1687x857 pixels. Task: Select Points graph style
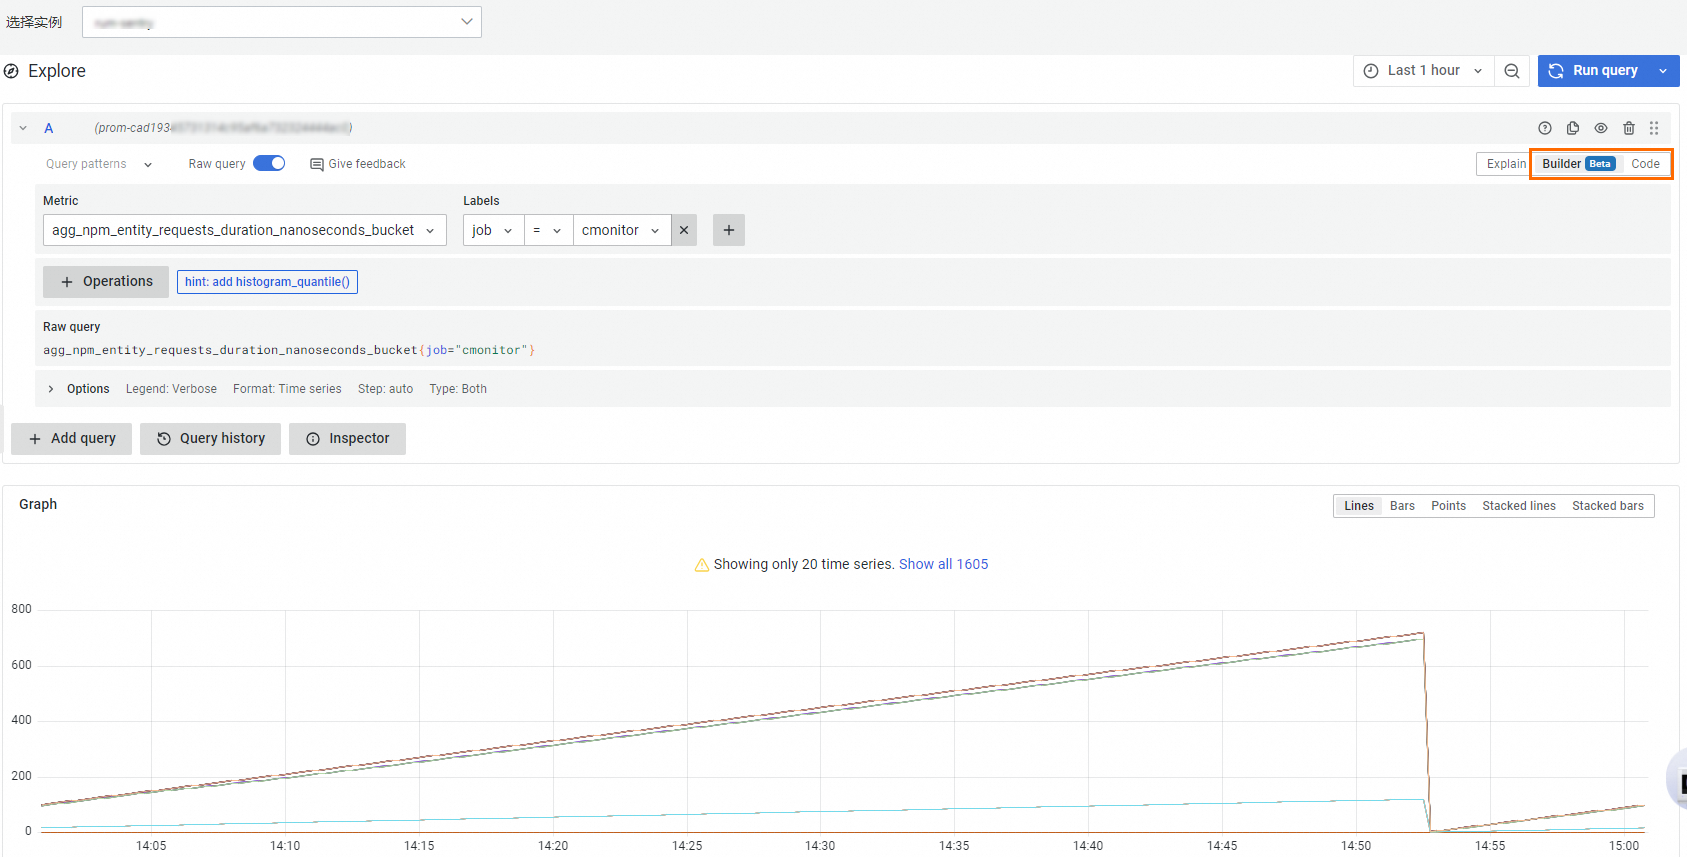[x=1448, y=506]
